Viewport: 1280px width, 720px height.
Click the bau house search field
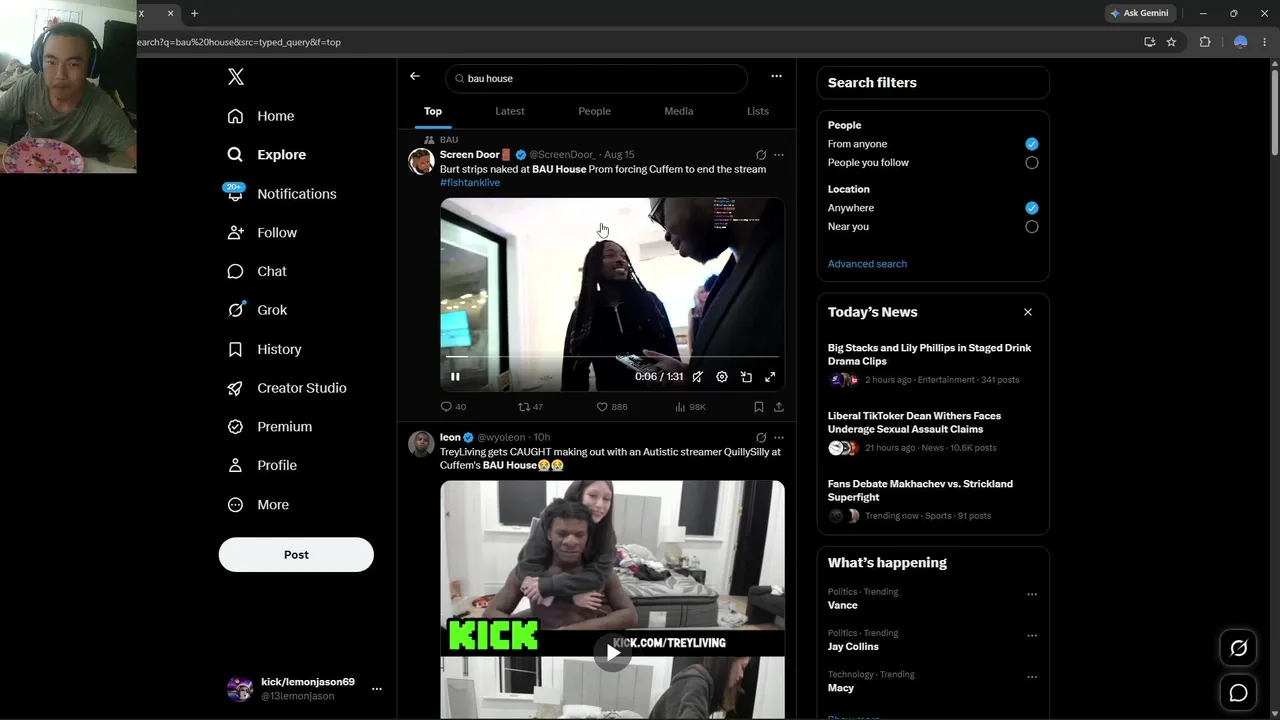tap(596, 78)
